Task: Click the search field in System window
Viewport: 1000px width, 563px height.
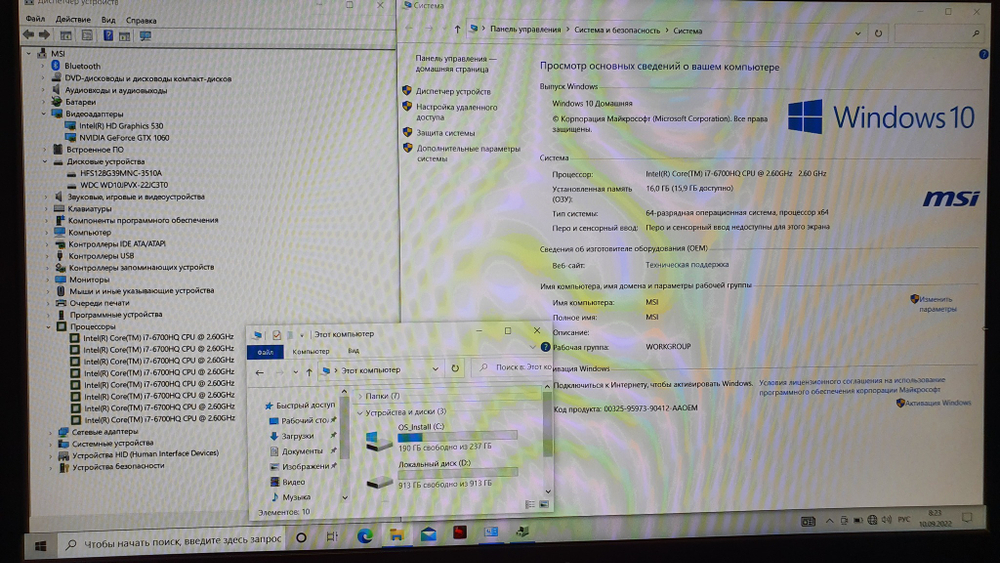Action: [938, 33]
